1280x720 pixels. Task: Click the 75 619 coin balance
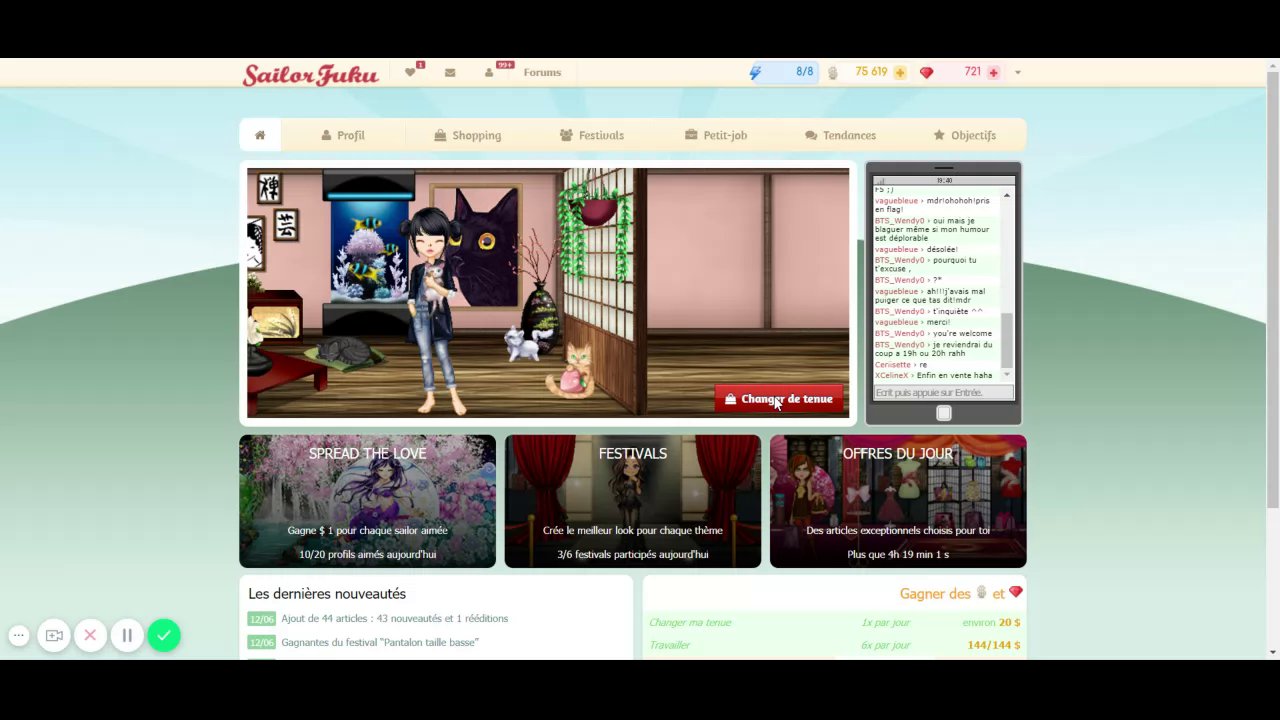point(871,72)
